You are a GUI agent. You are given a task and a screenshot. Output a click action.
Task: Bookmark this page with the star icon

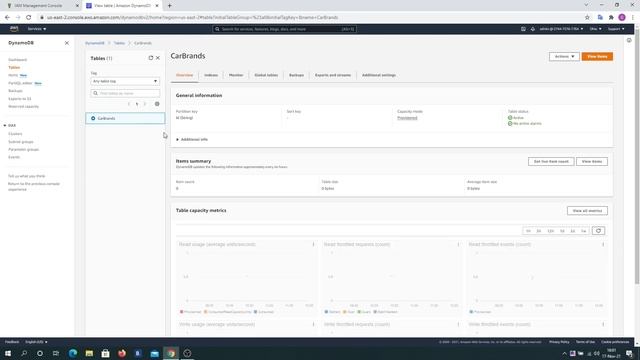587,18
